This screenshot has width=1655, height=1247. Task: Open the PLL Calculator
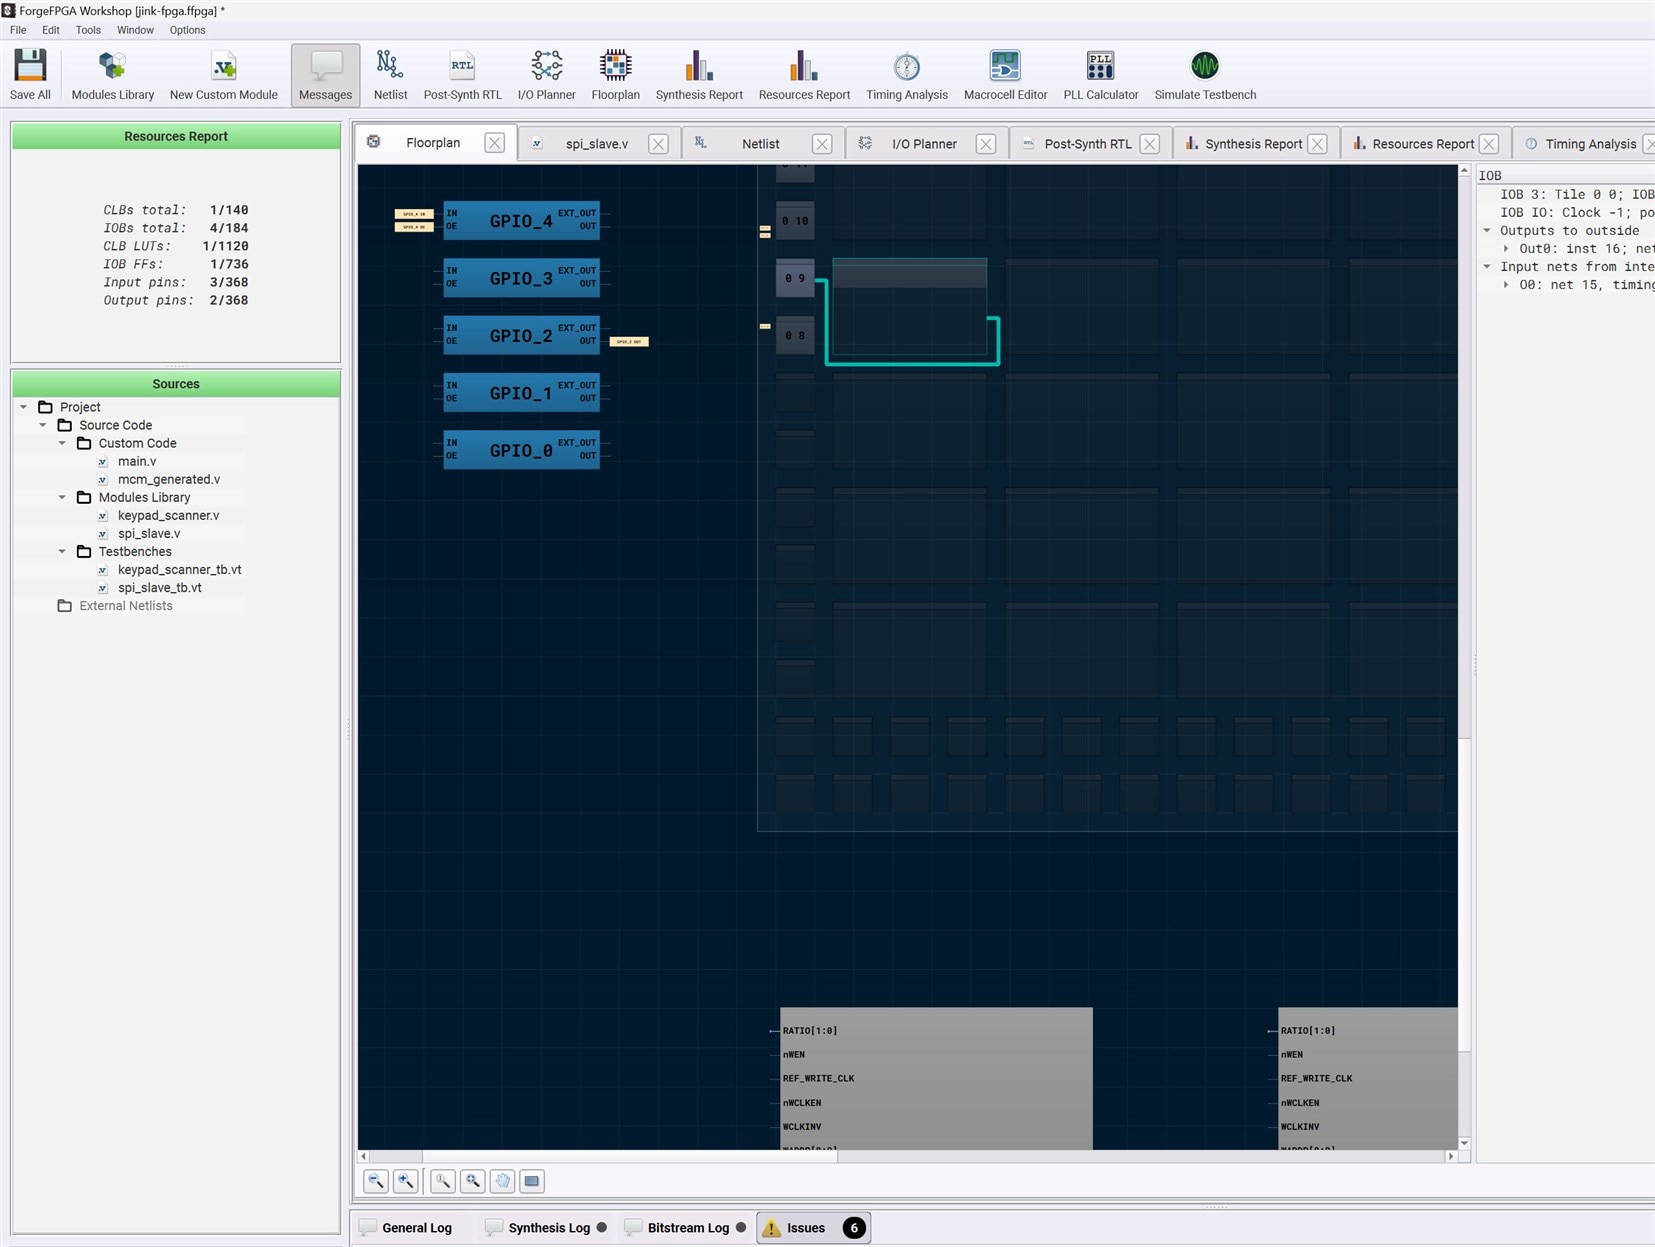pos(1100,75)
